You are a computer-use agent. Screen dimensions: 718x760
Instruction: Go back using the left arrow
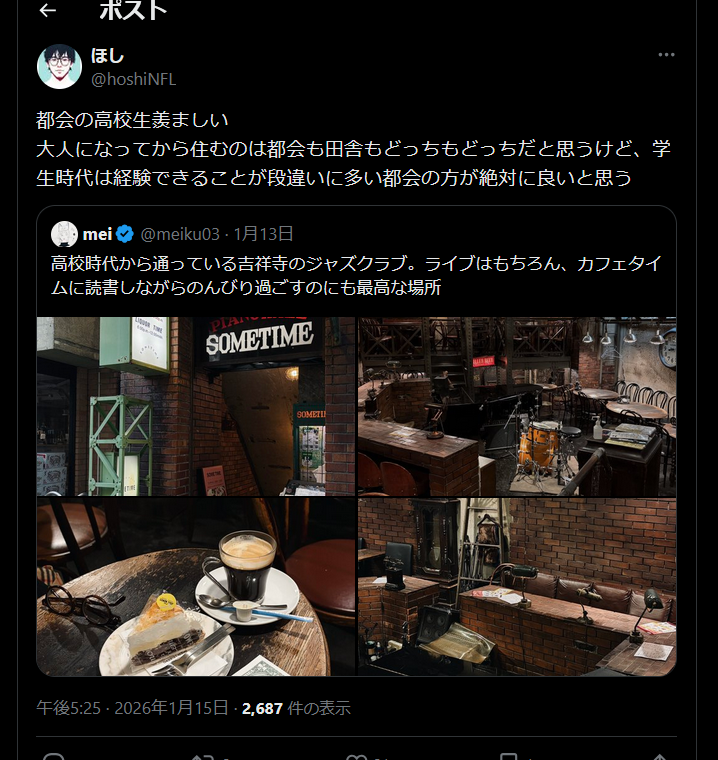(48, 10)
